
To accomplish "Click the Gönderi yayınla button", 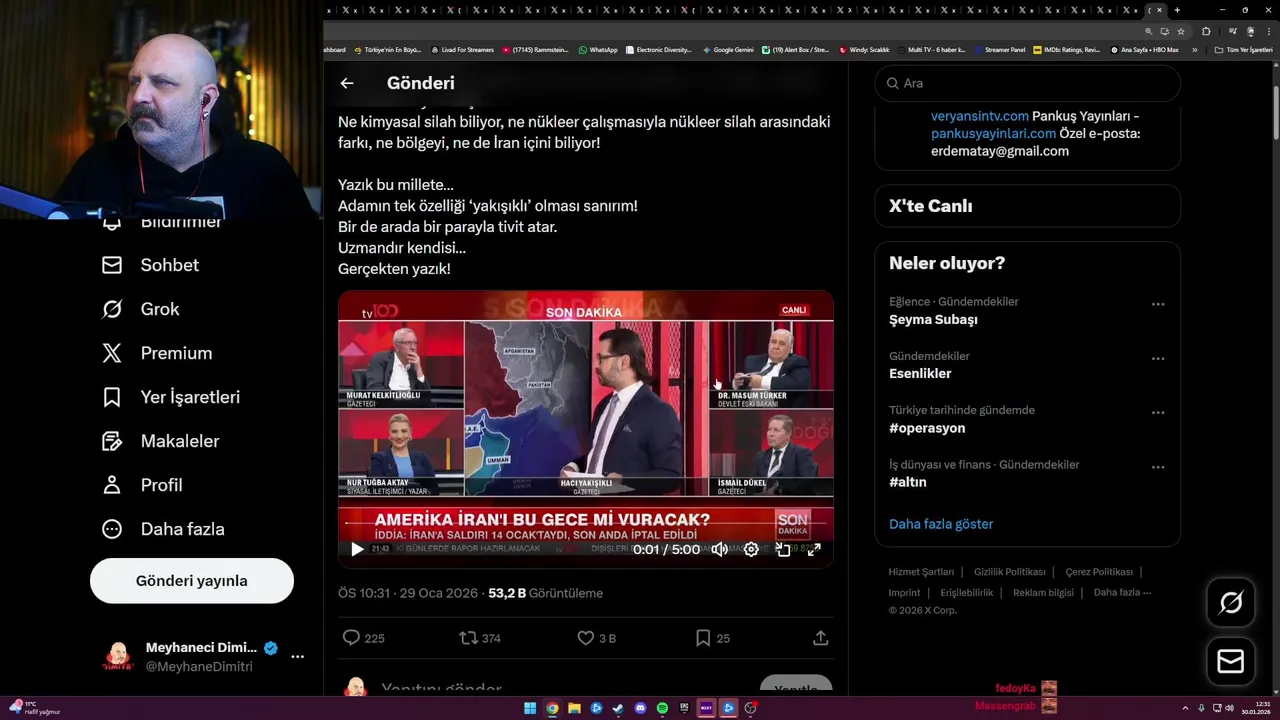I will (192, 581).
